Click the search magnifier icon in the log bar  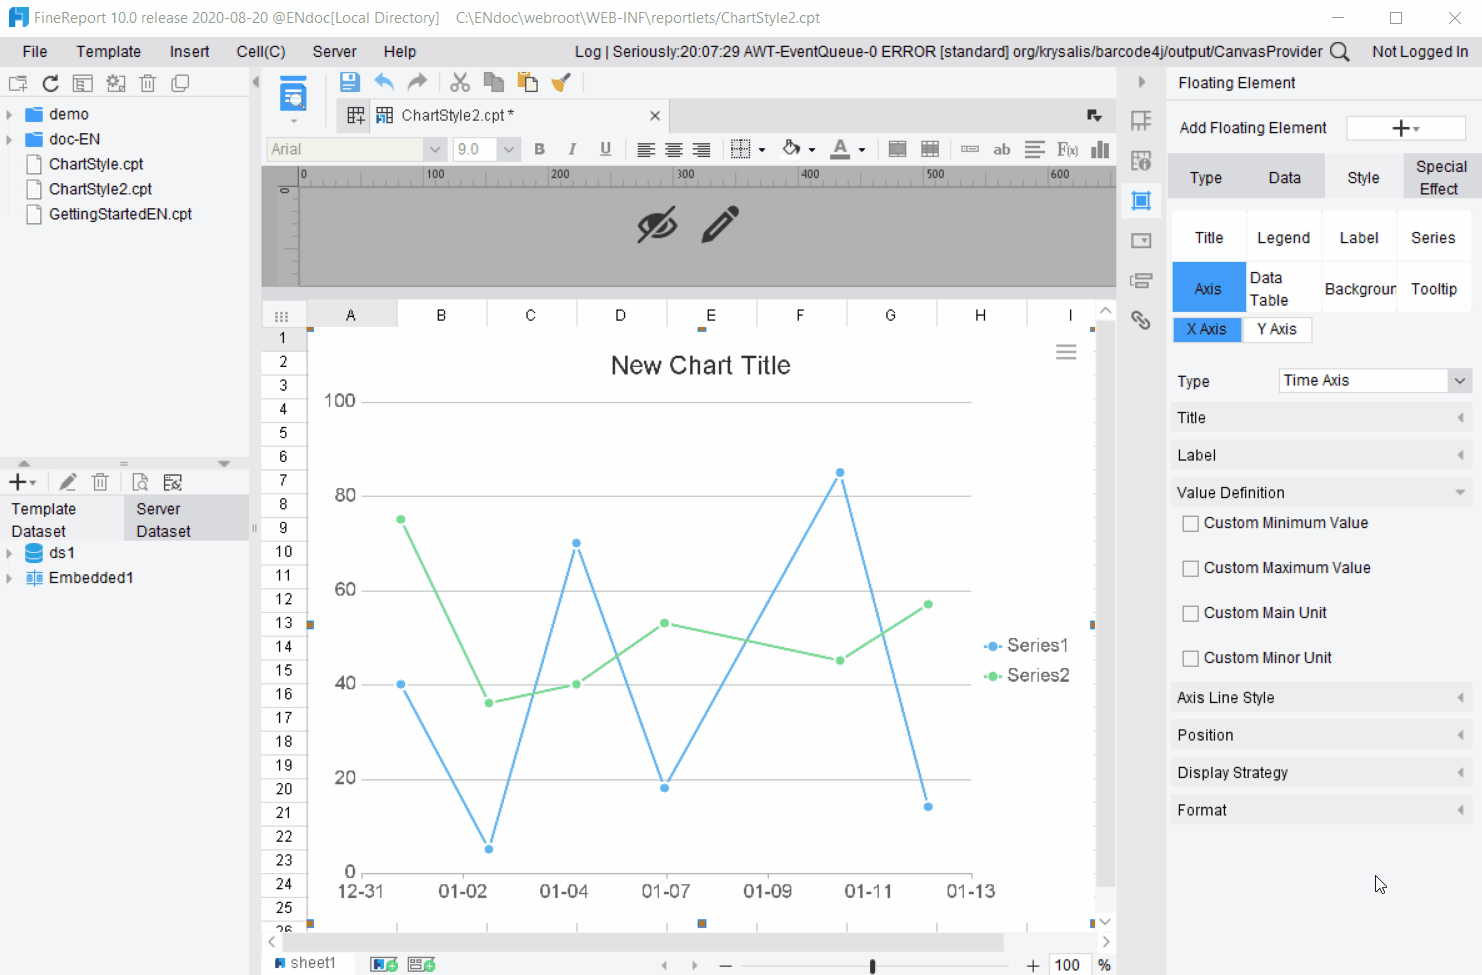(x=1340, y=52)
